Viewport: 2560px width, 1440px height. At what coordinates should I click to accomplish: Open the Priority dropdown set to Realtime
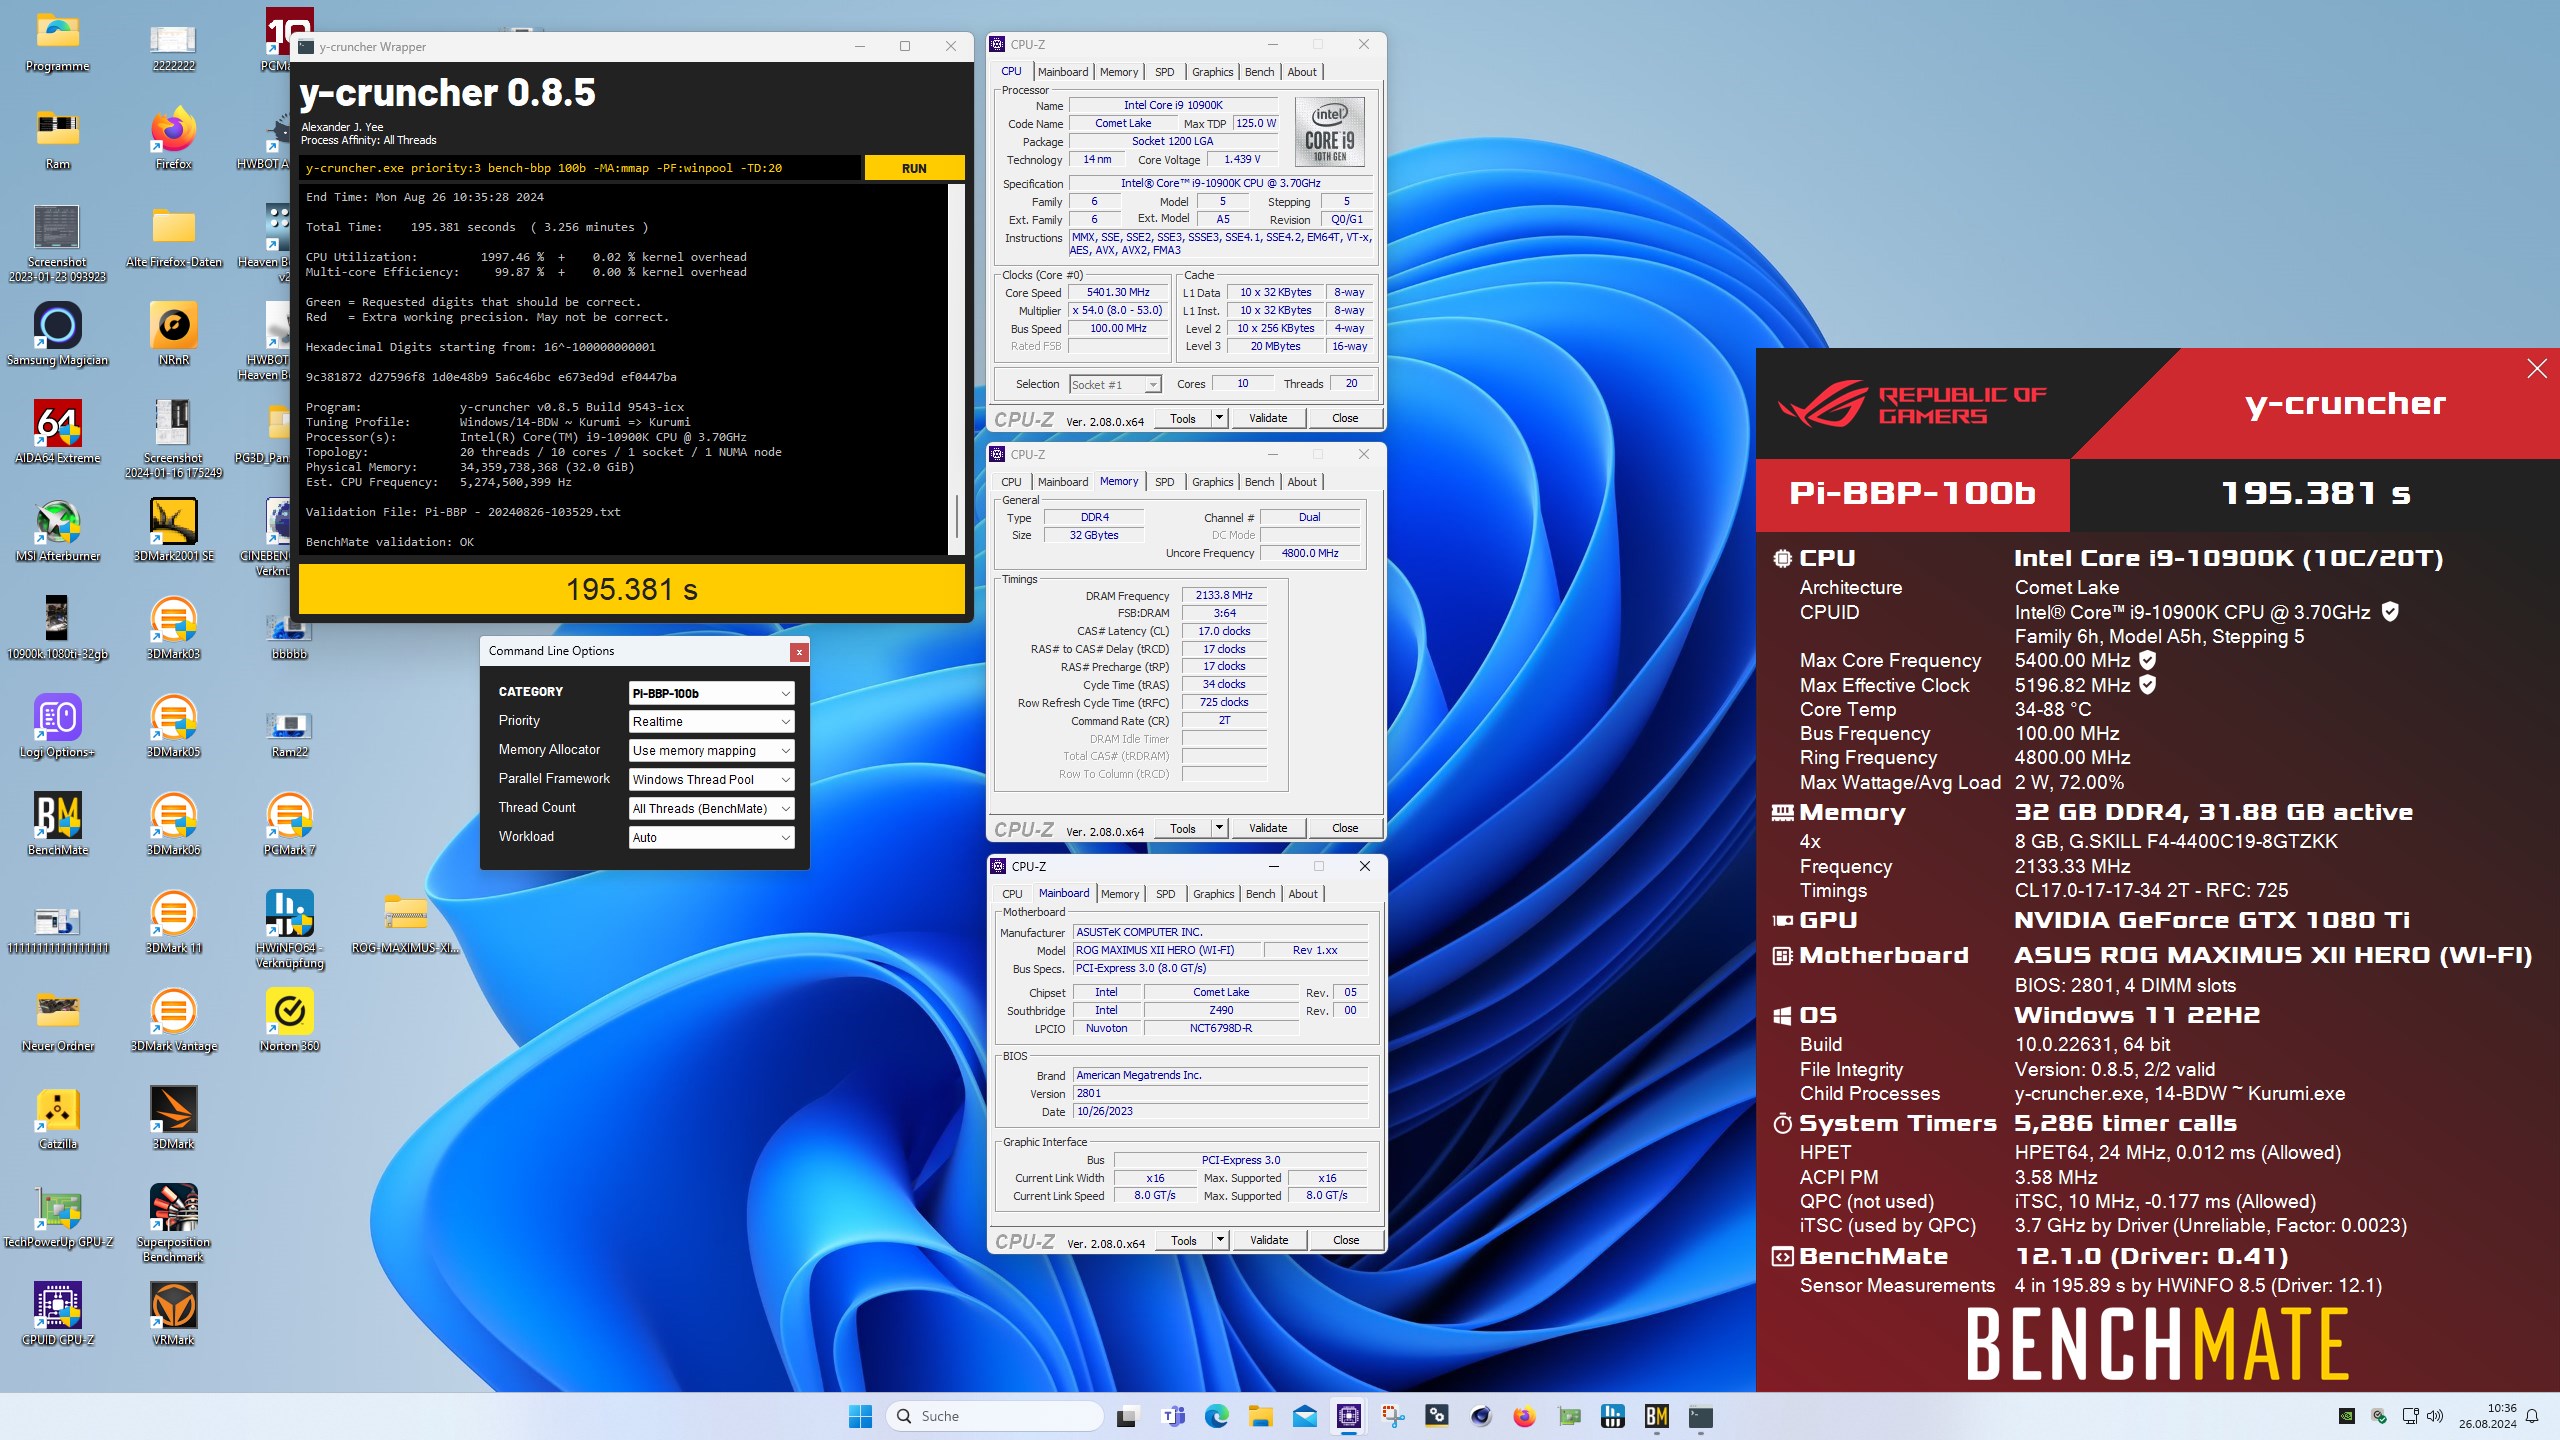coord(711,721)
